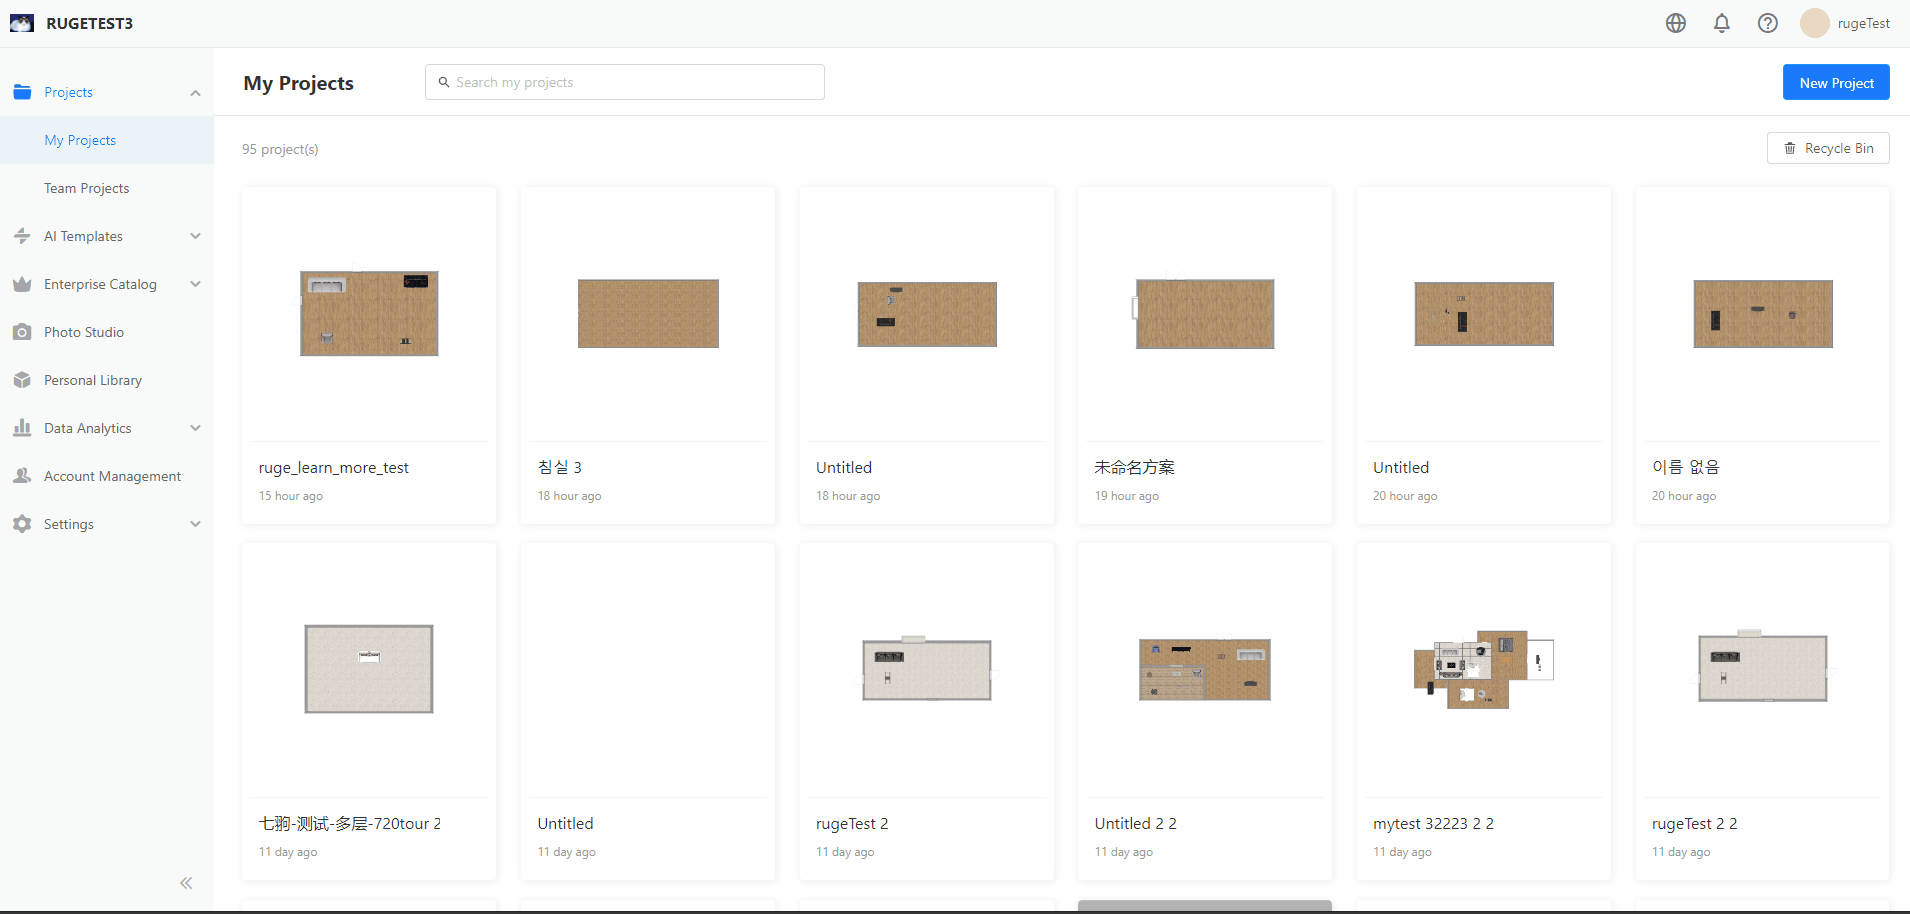Image resolution: width=1910 pixels, height=914 pixels.
Task: Open the ruge_learn_more_test project thumbnail
Action: [x=369, y=314]
